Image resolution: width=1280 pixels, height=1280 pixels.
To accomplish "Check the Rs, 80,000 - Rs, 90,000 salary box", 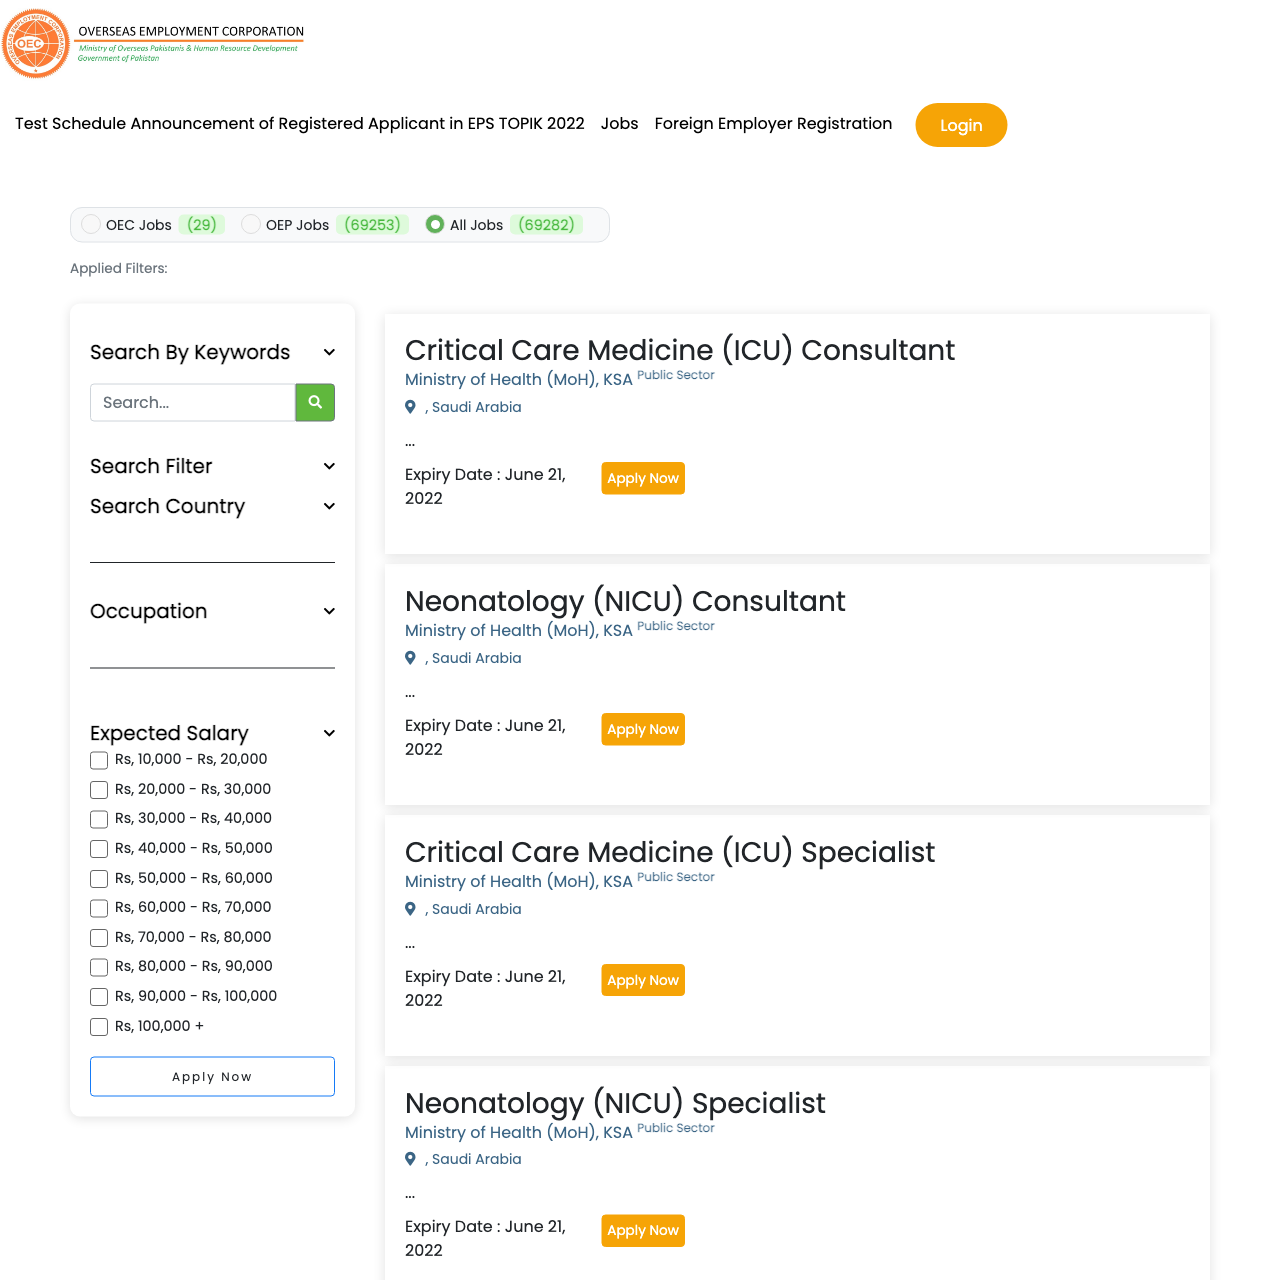I will tap(99, 967).
